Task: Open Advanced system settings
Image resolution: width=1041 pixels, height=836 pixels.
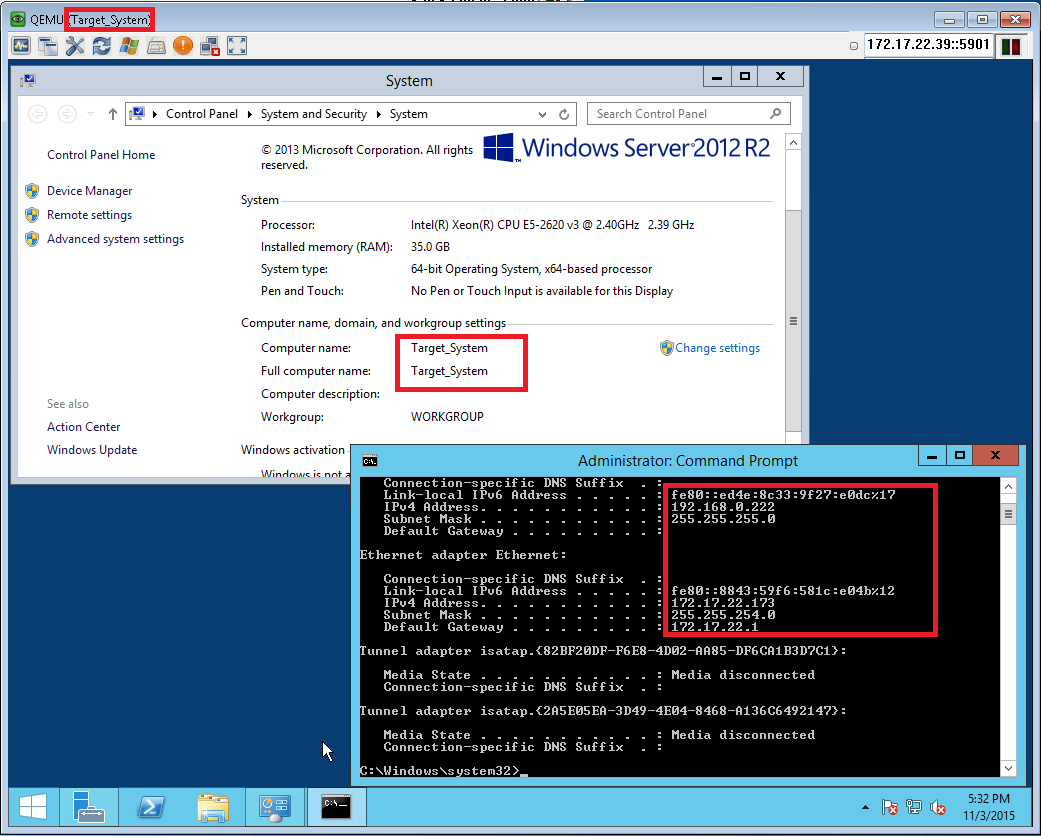Action: click(x=115, y=239)
